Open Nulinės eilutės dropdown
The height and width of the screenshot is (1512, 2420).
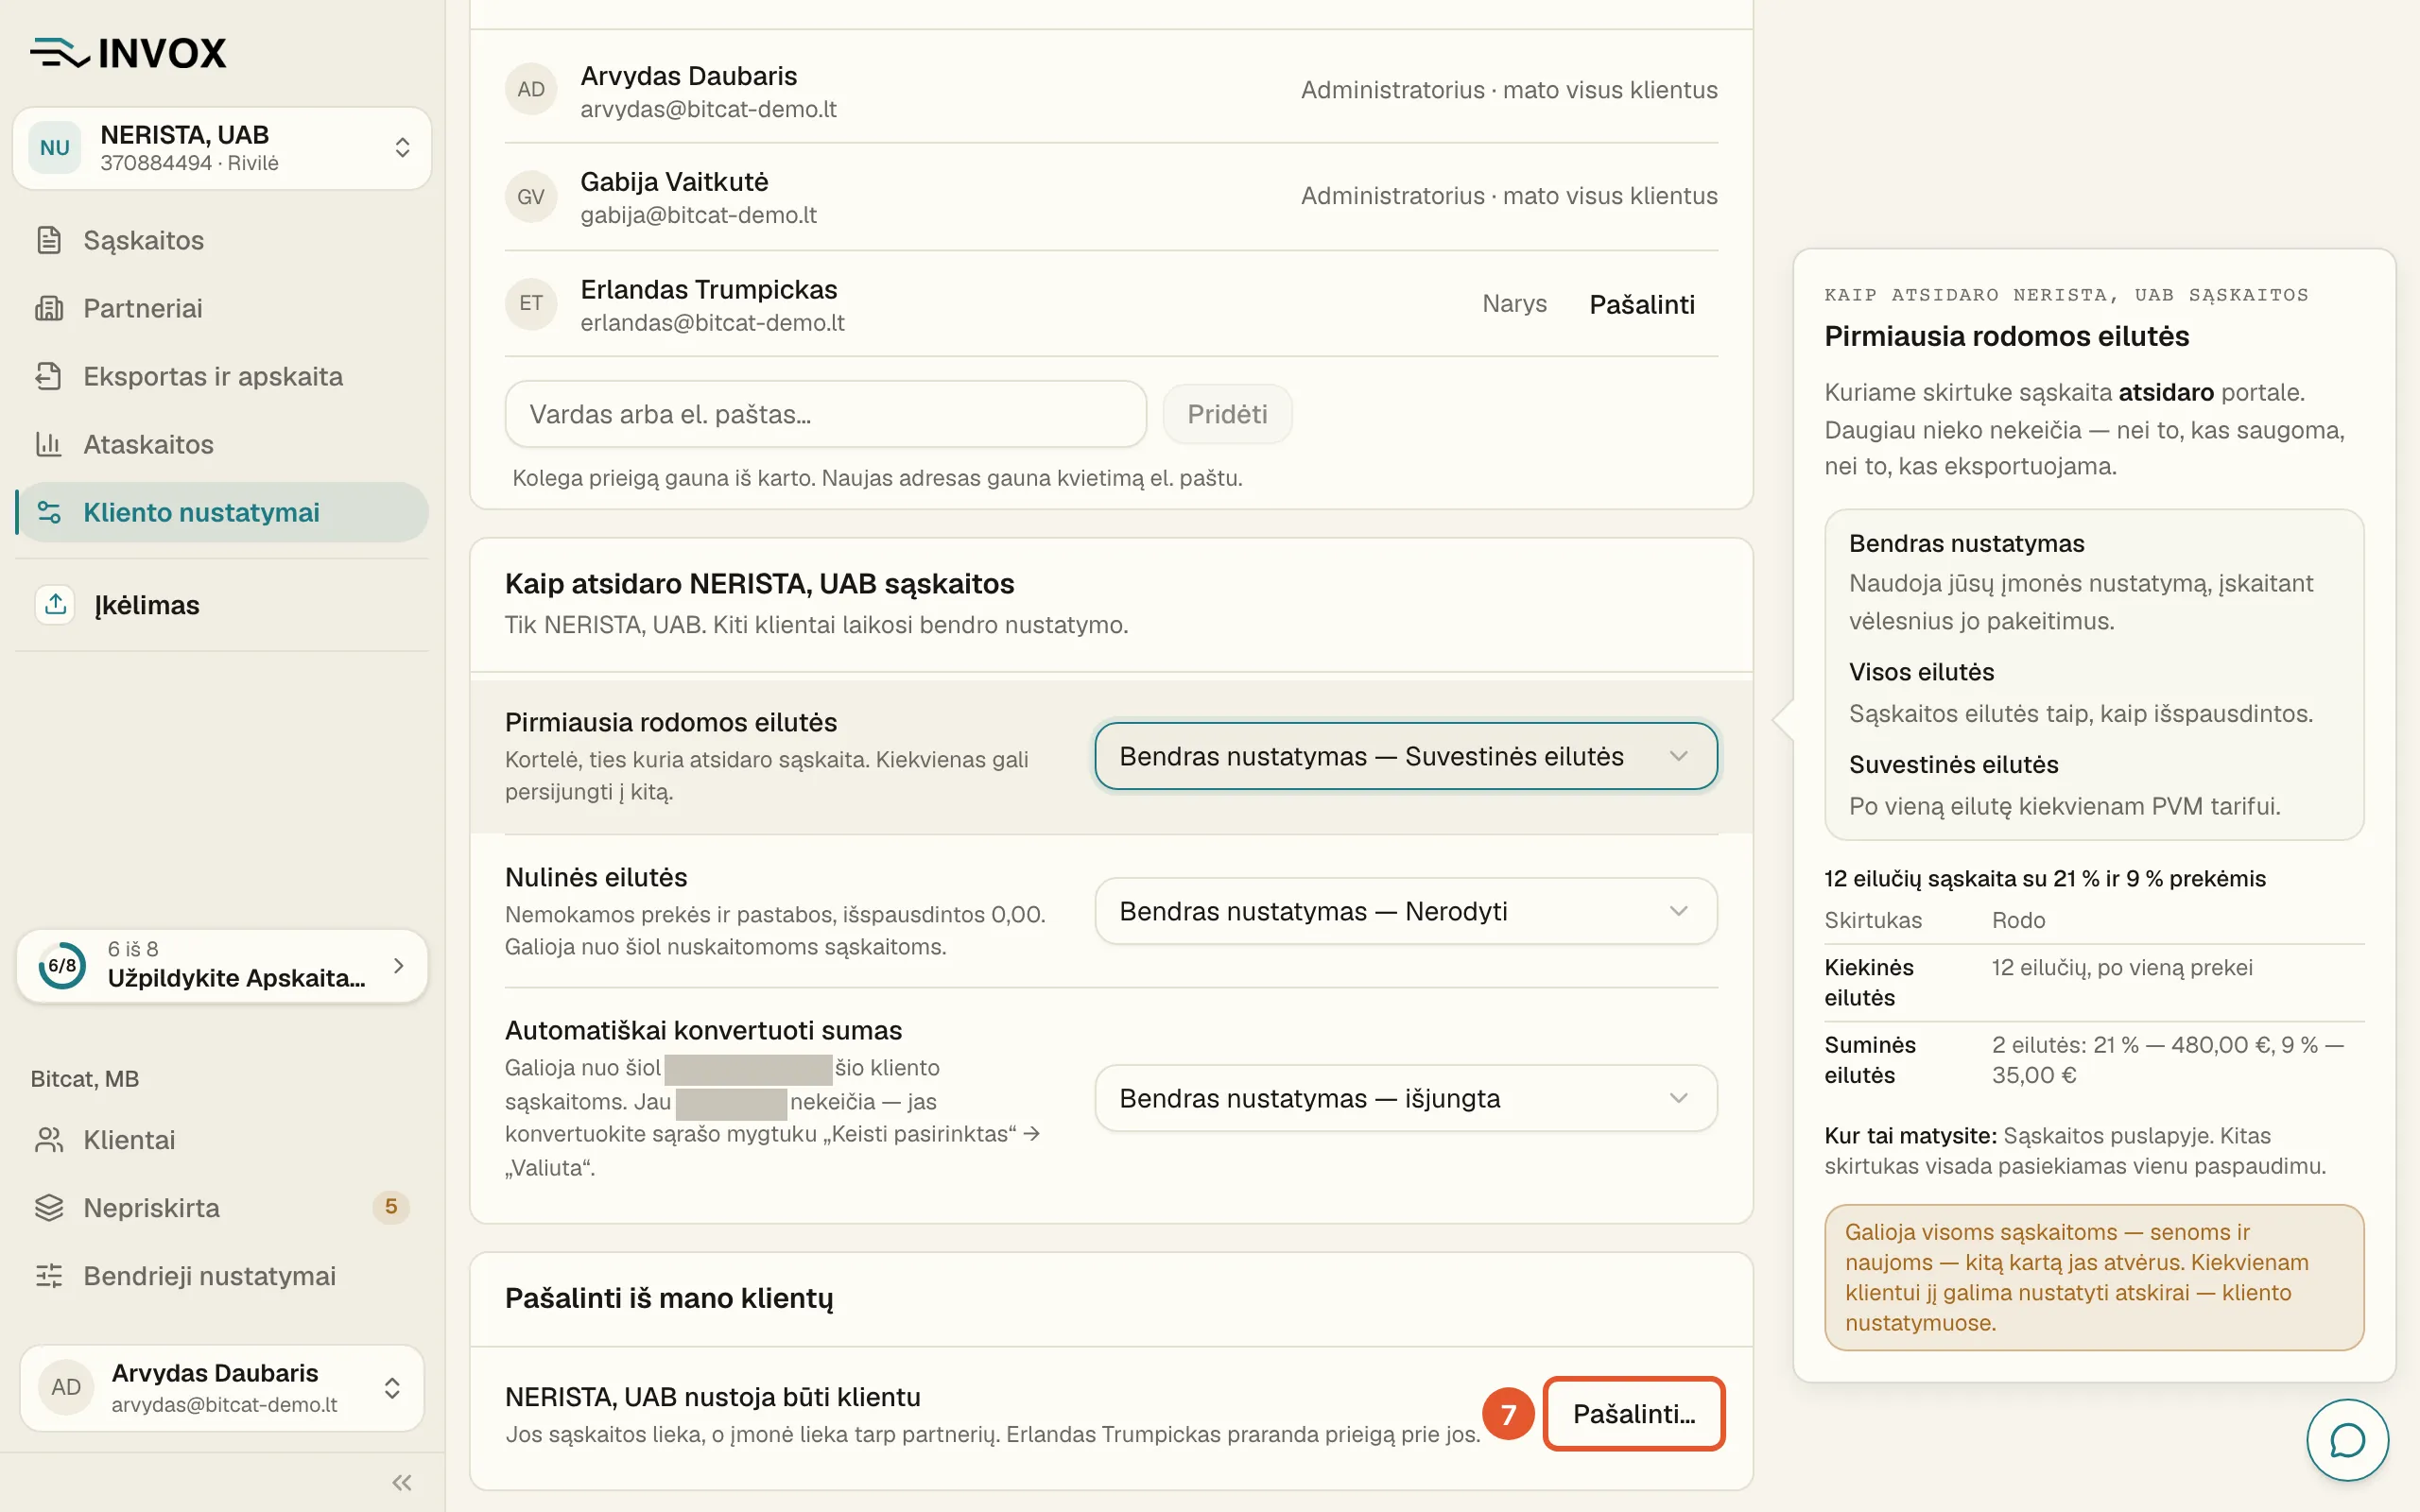pos(1406,911)
